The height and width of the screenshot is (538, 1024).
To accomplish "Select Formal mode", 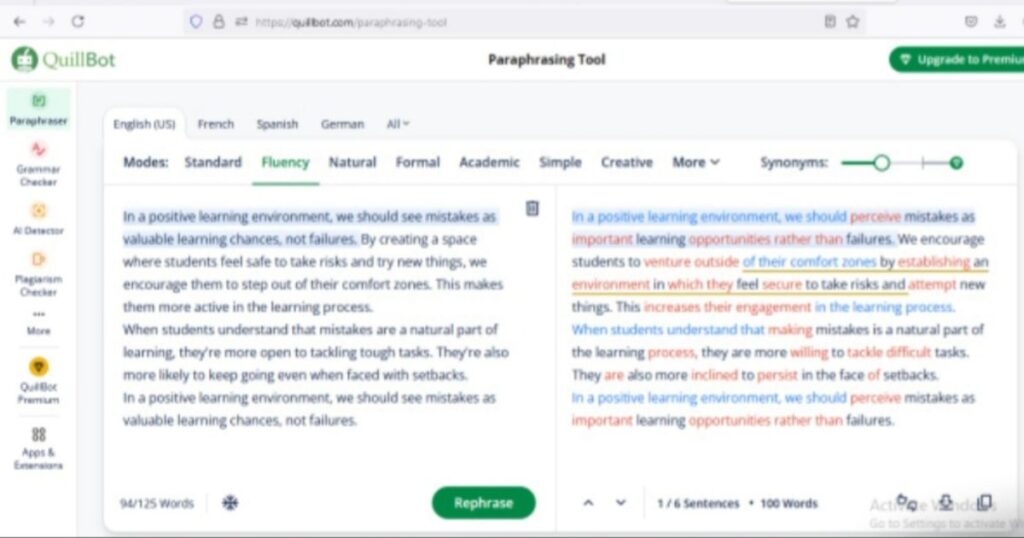I will (x=417, y=163).
